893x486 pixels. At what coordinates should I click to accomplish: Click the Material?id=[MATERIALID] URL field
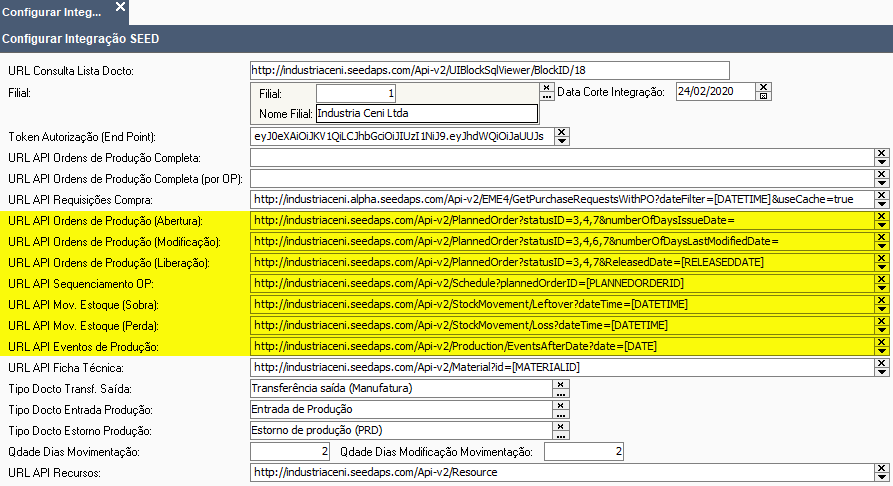562,367
